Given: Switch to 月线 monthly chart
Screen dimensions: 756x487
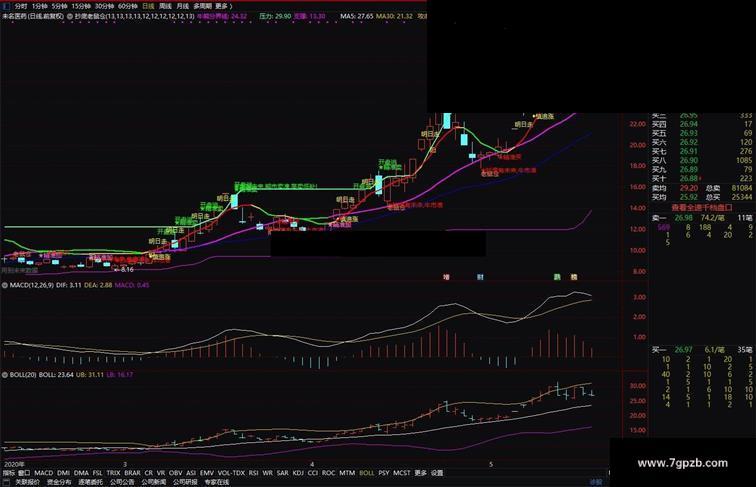Looking at the screenshot, I should click(x=183, y=6).
